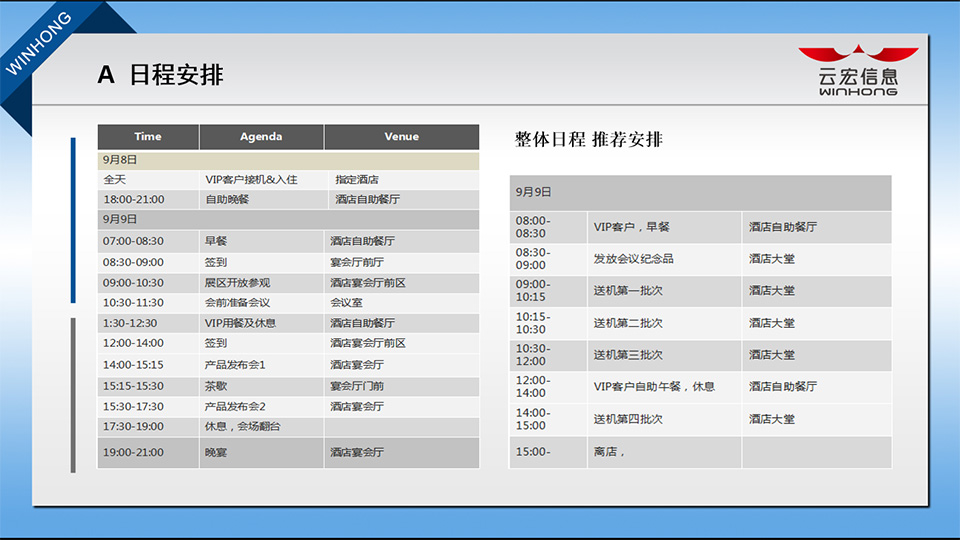Click the 离店 entry in the last row
960x540 pixels.
(609, 452)
